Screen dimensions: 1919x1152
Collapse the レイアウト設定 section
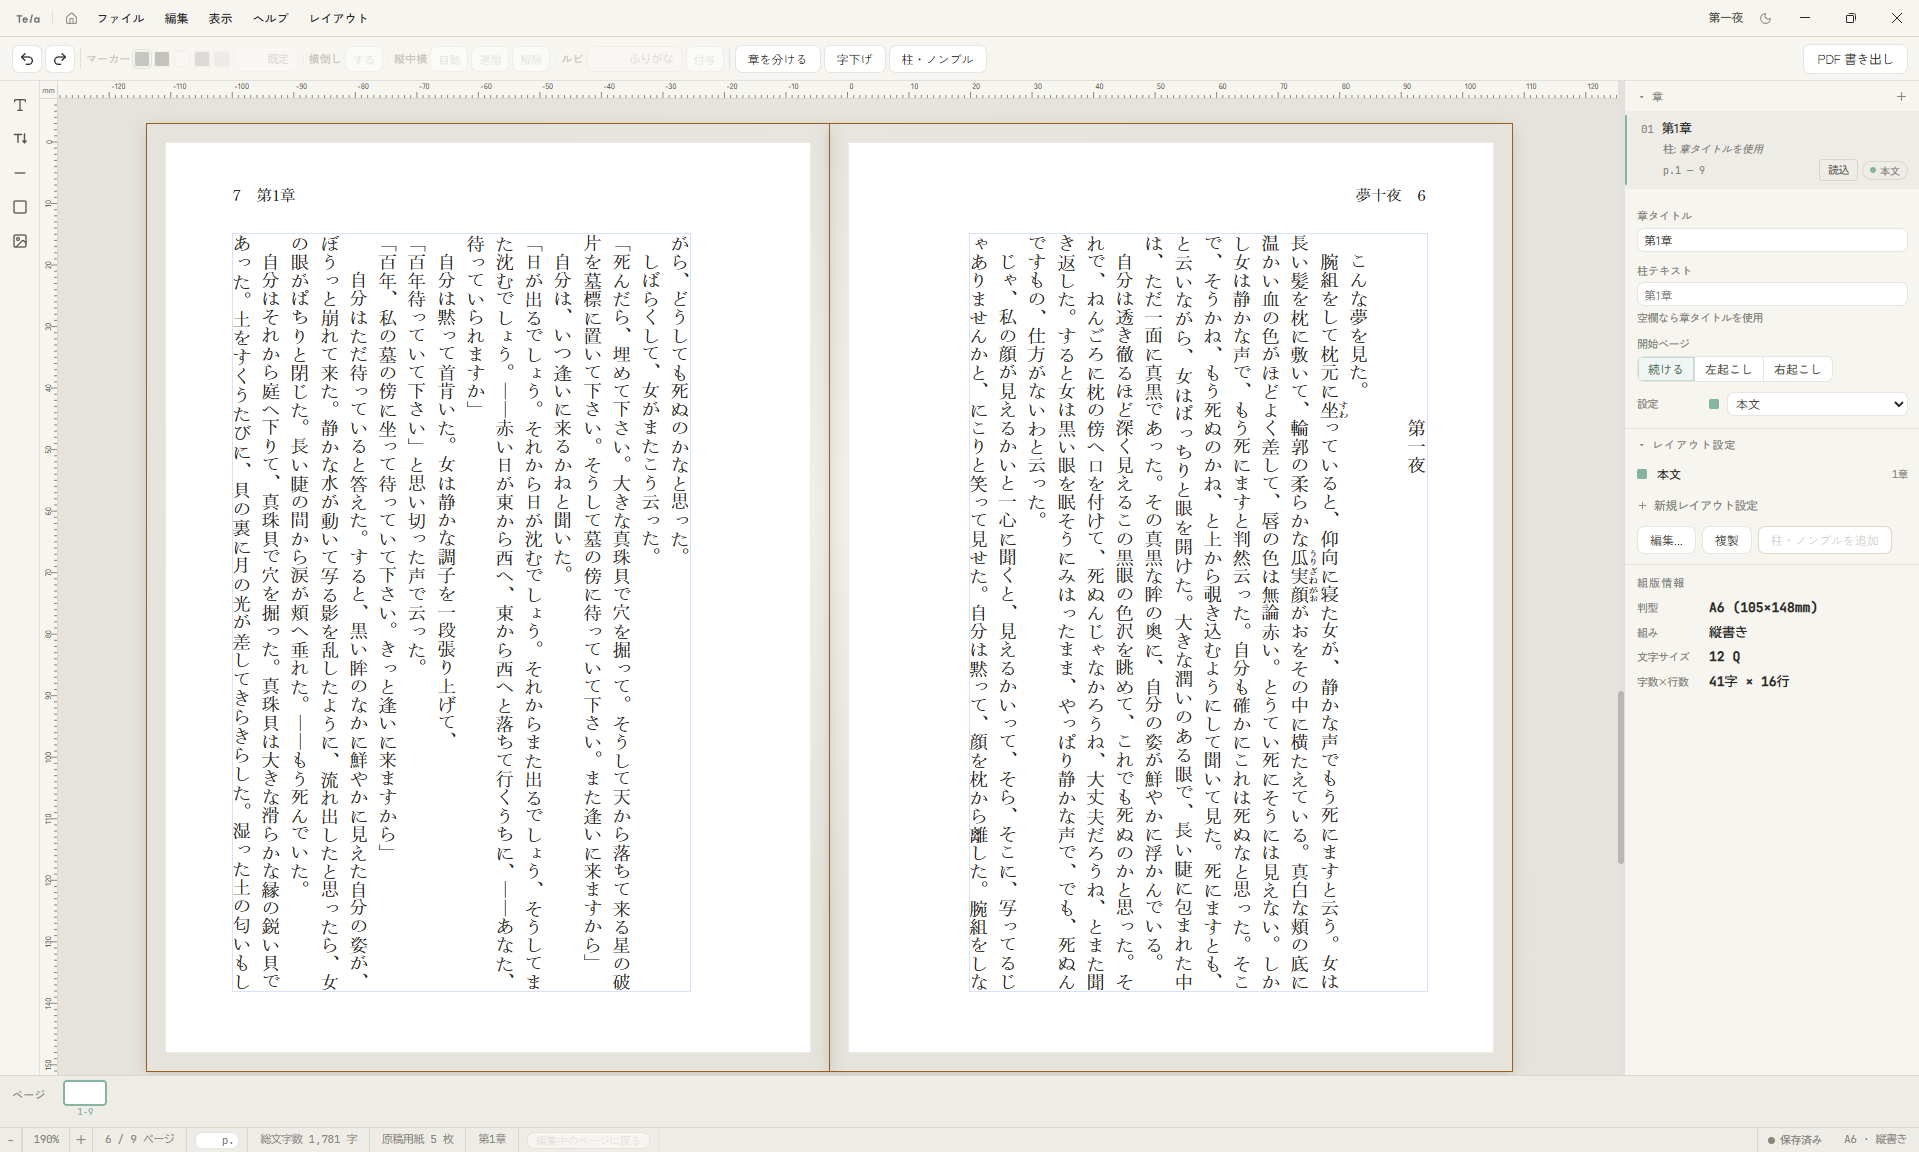tap(1642, 445)
